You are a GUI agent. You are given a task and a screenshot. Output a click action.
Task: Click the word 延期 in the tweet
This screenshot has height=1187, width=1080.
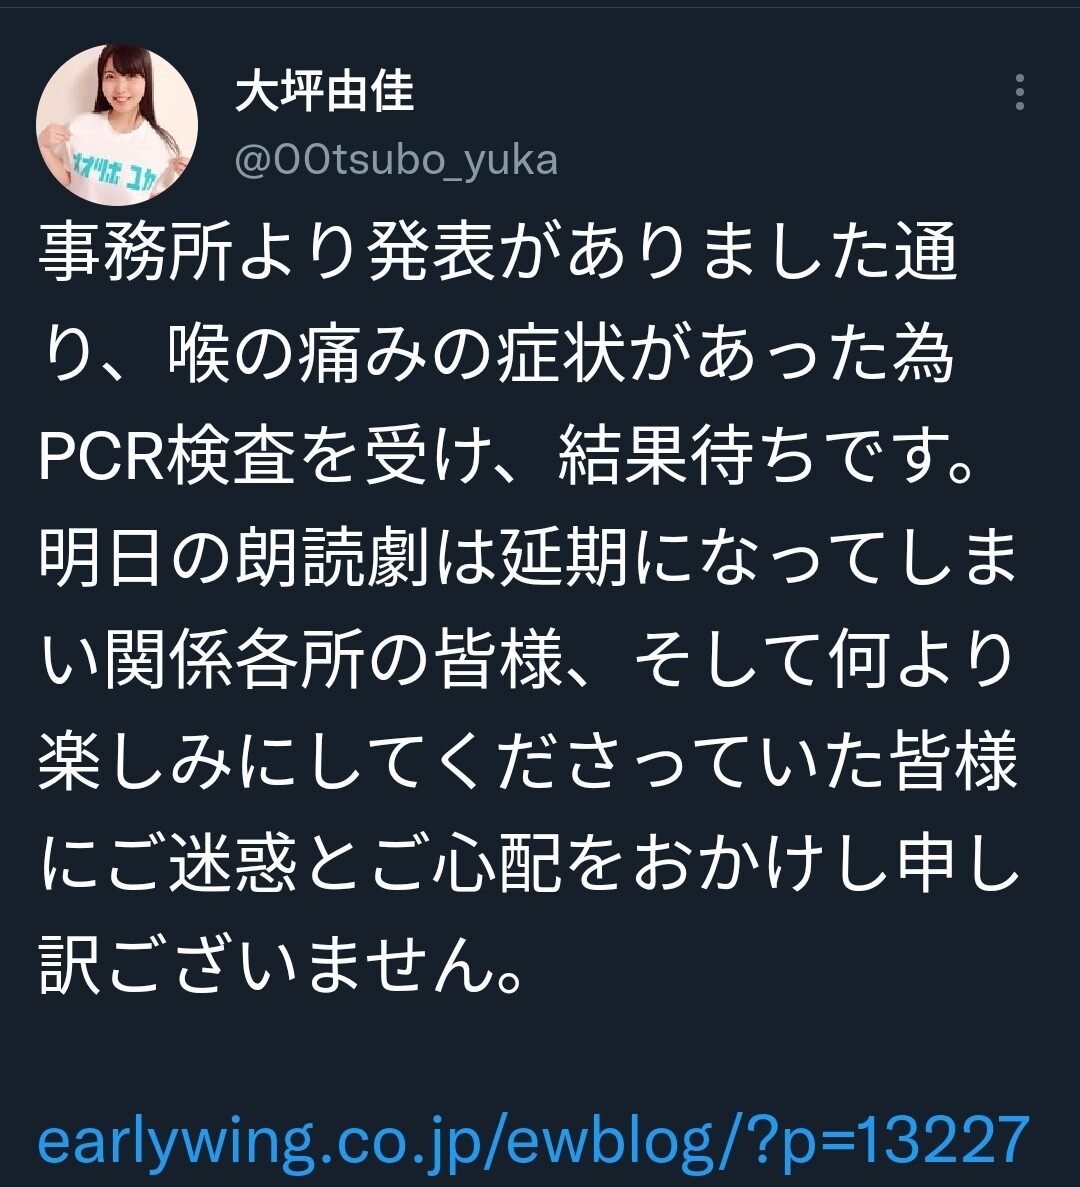564,561
